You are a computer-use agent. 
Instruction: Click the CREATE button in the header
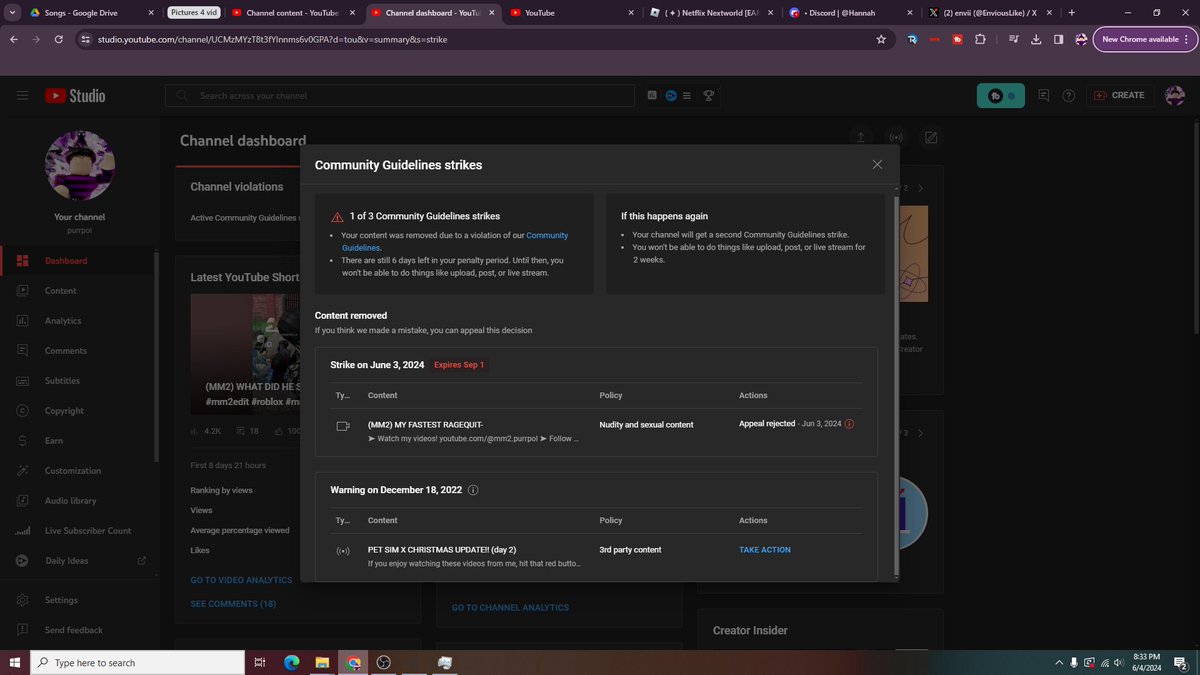point(1119,96)
